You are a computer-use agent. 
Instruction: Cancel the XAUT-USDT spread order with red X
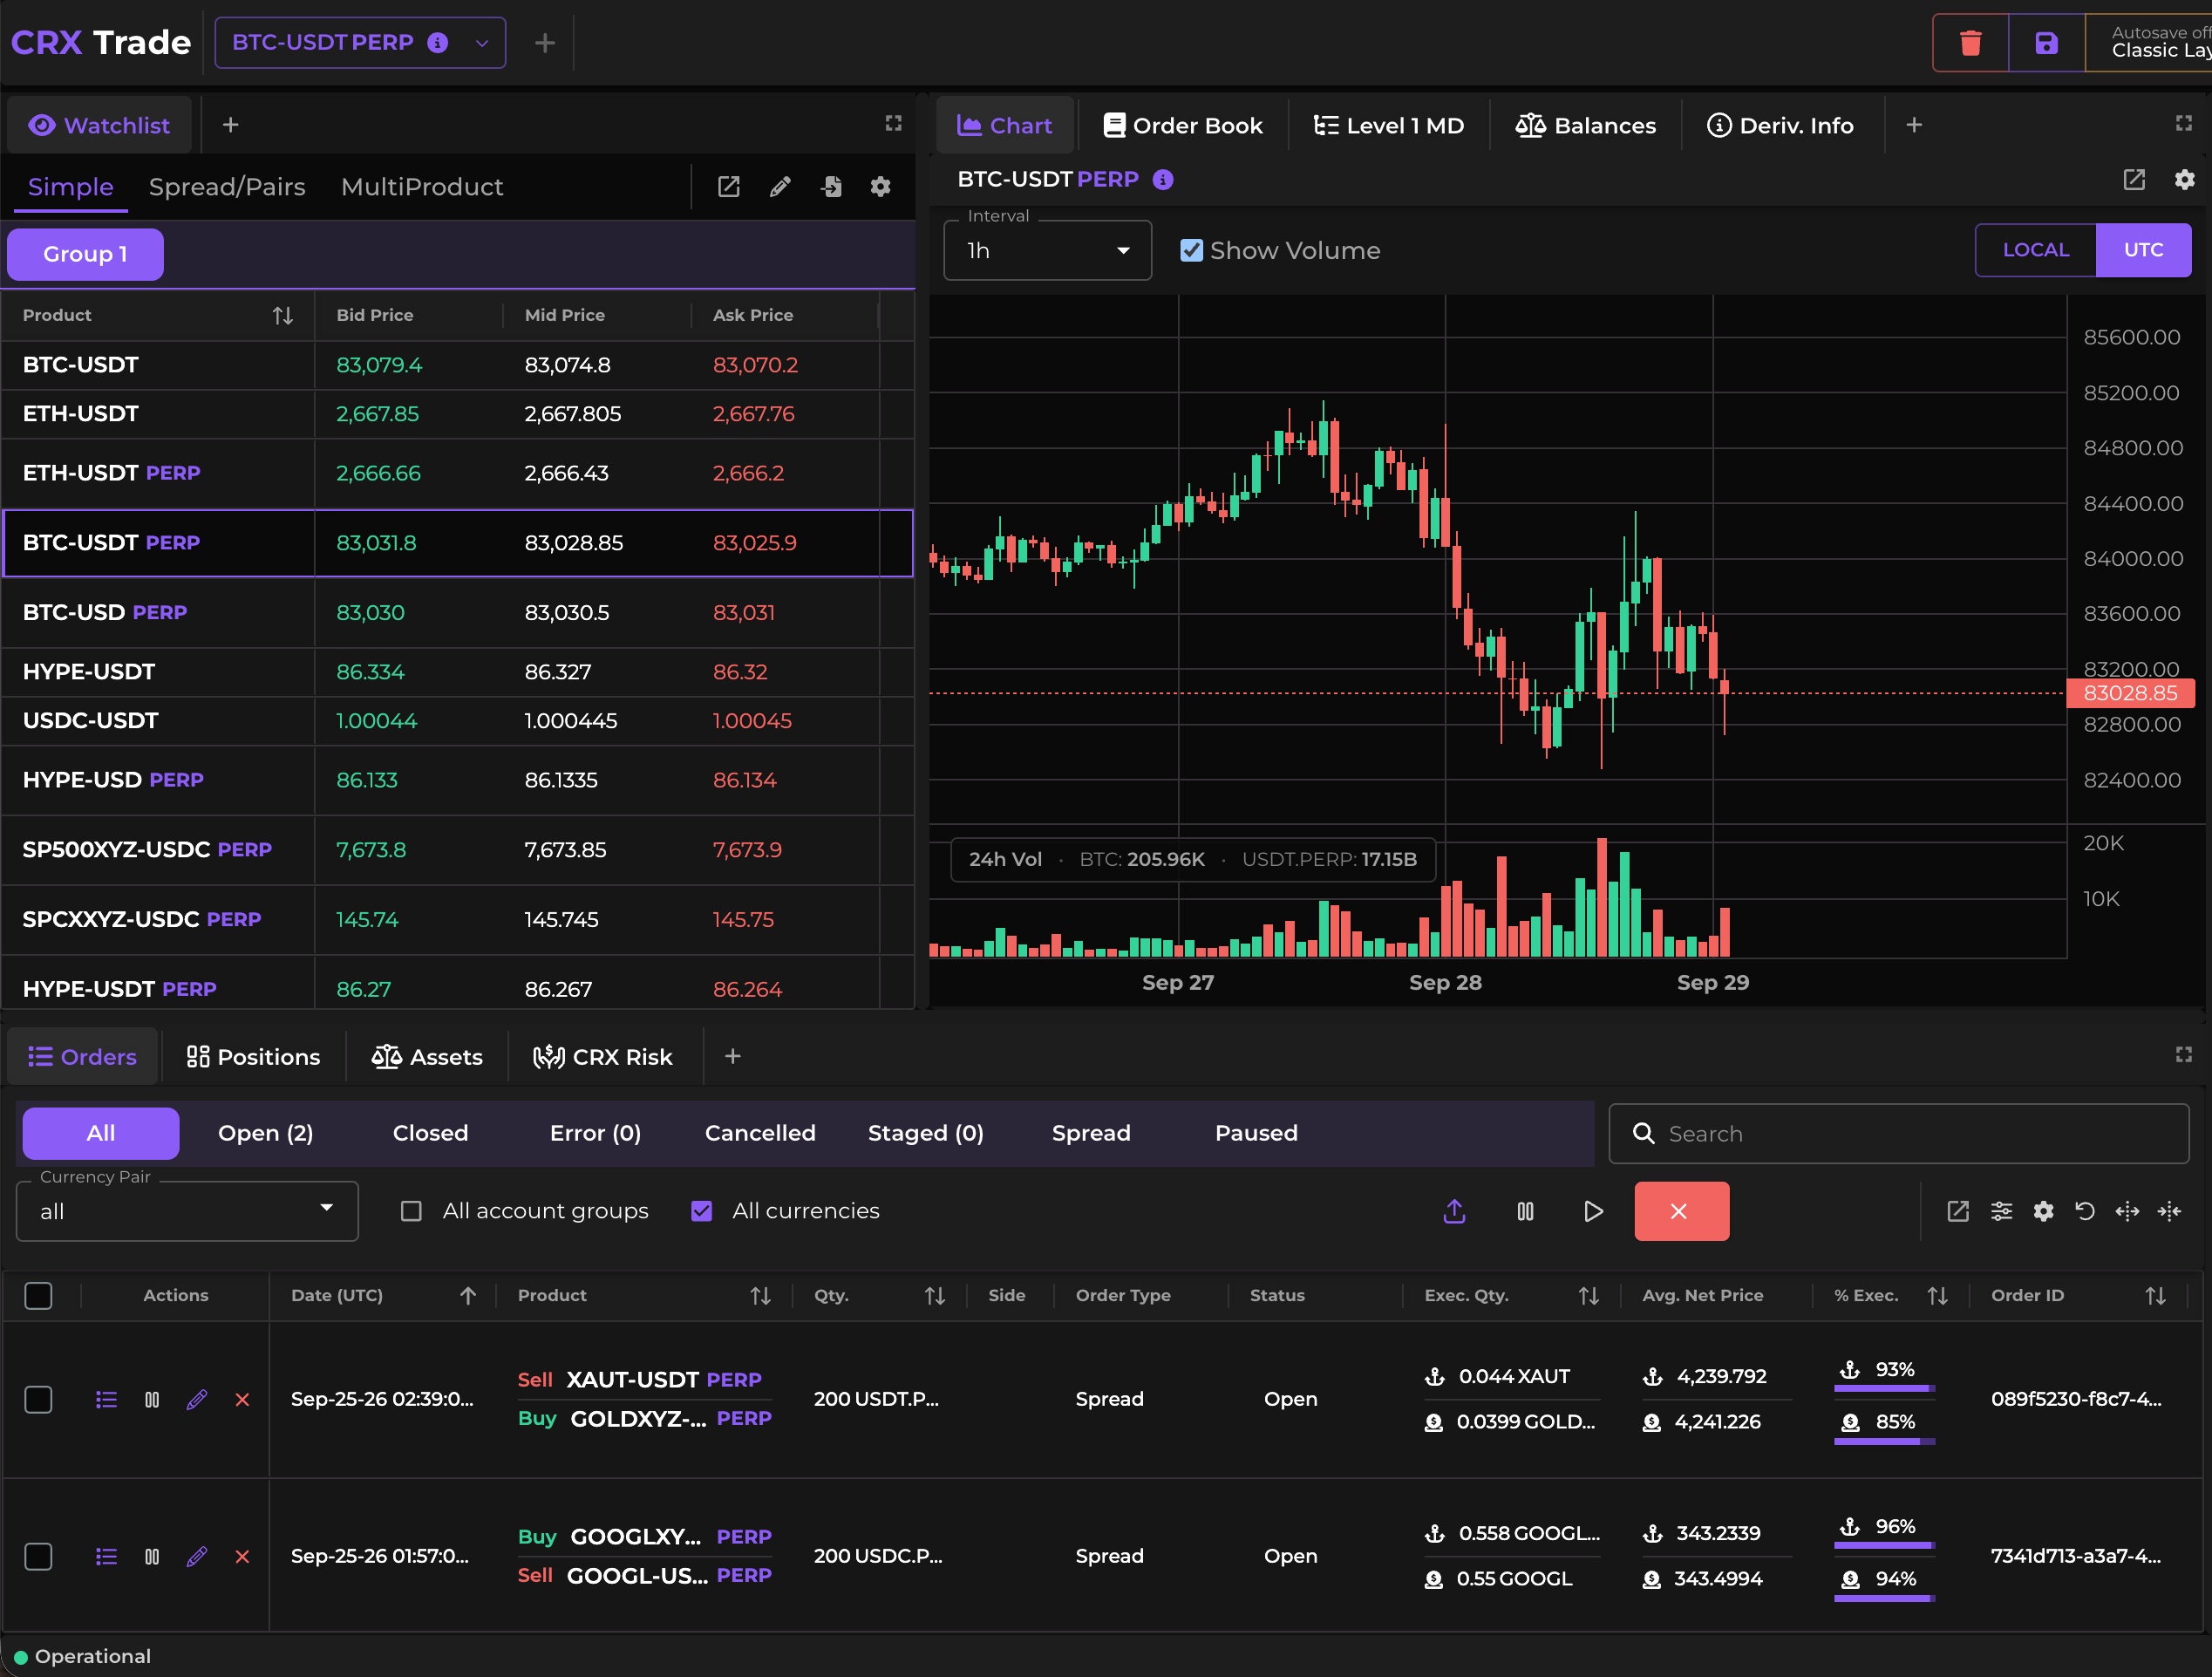pos(242,1399)
